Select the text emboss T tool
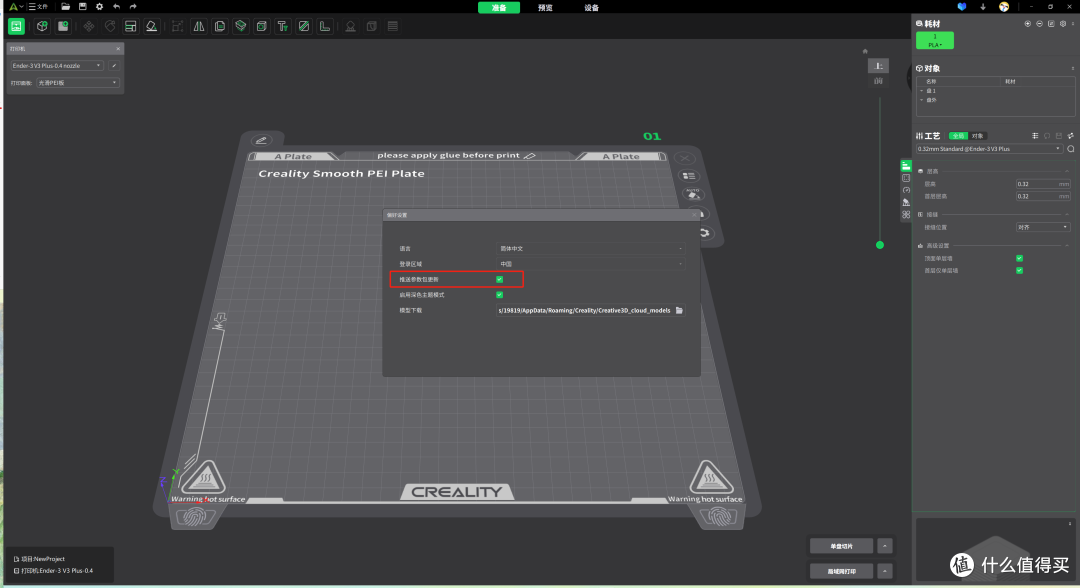1080x588 pixels. (x=282, y=26)
